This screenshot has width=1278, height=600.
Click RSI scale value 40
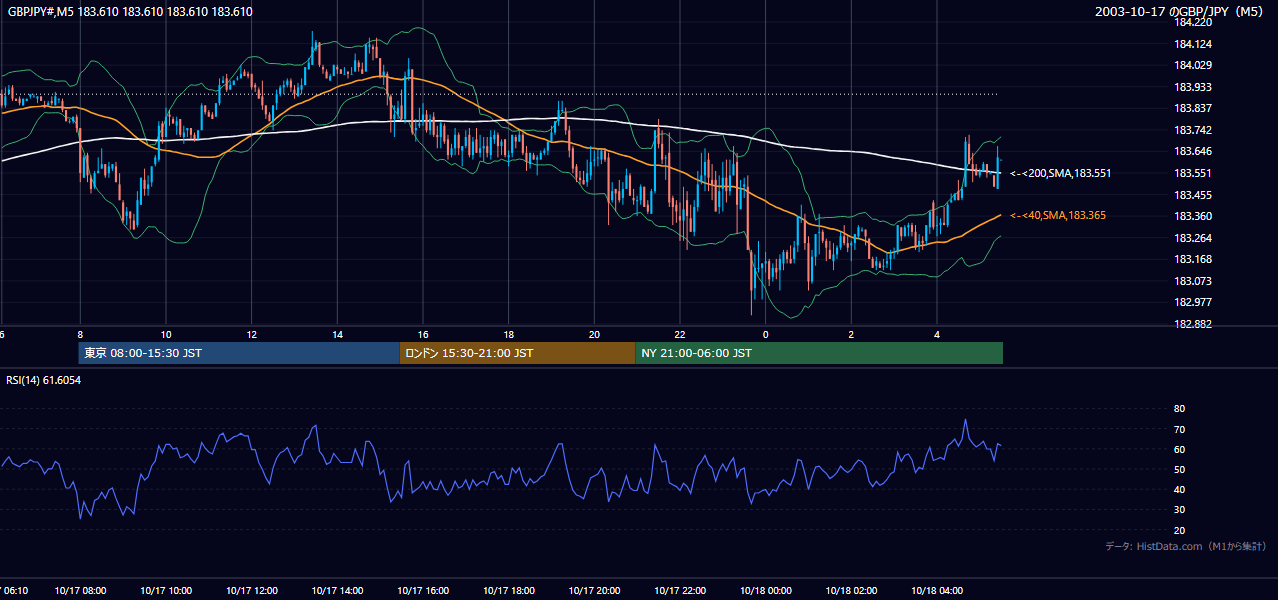point(1179,489)
